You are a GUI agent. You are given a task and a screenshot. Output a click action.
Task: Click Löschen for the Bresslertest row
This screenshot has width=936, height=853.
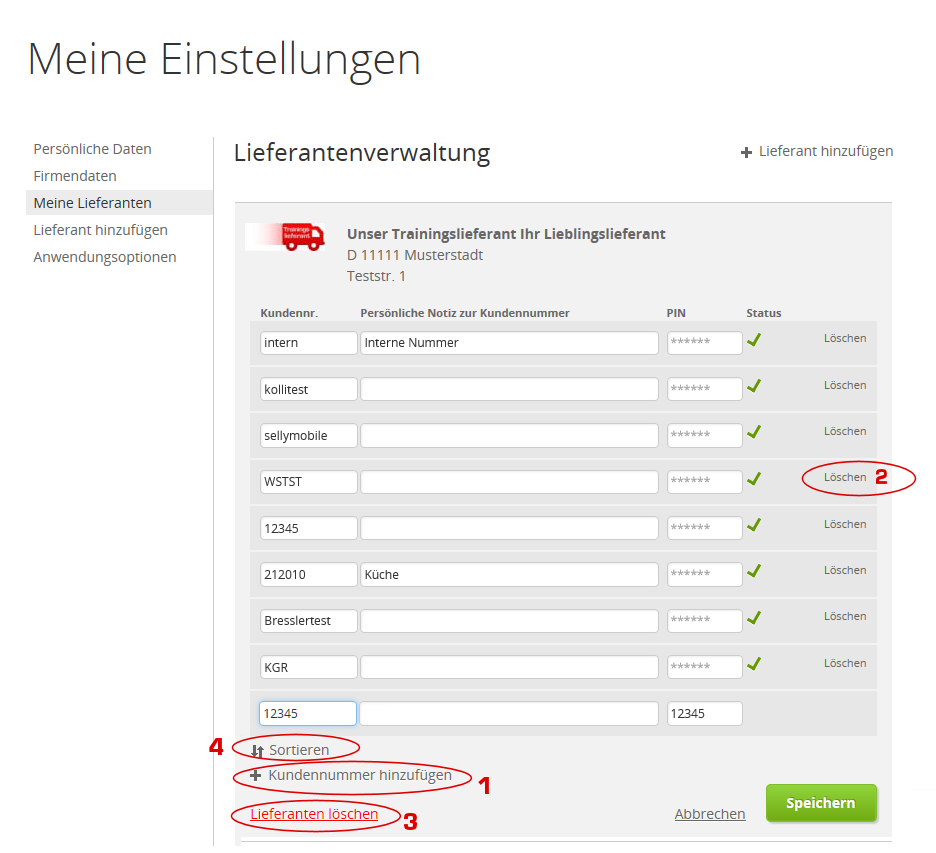click(845, 617)
